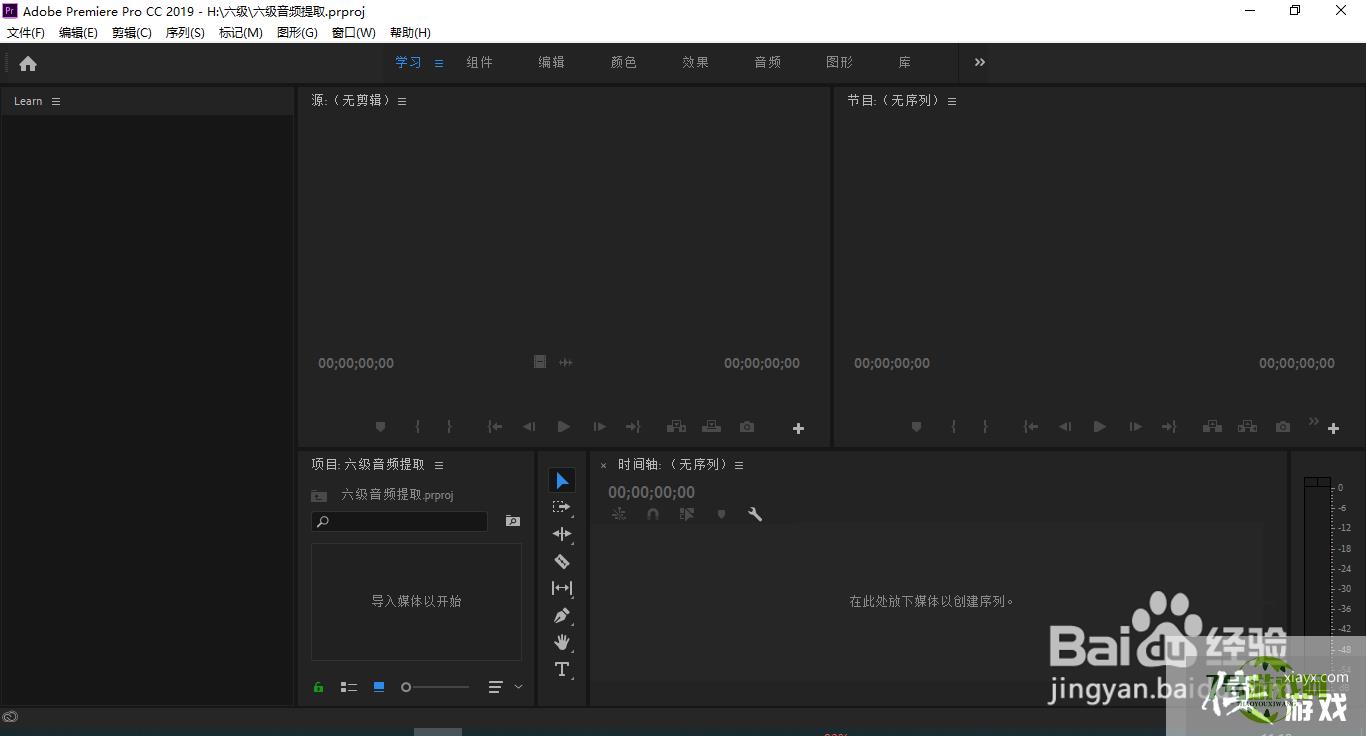Toggle add markers button in timeline

(x=721, y=514)
